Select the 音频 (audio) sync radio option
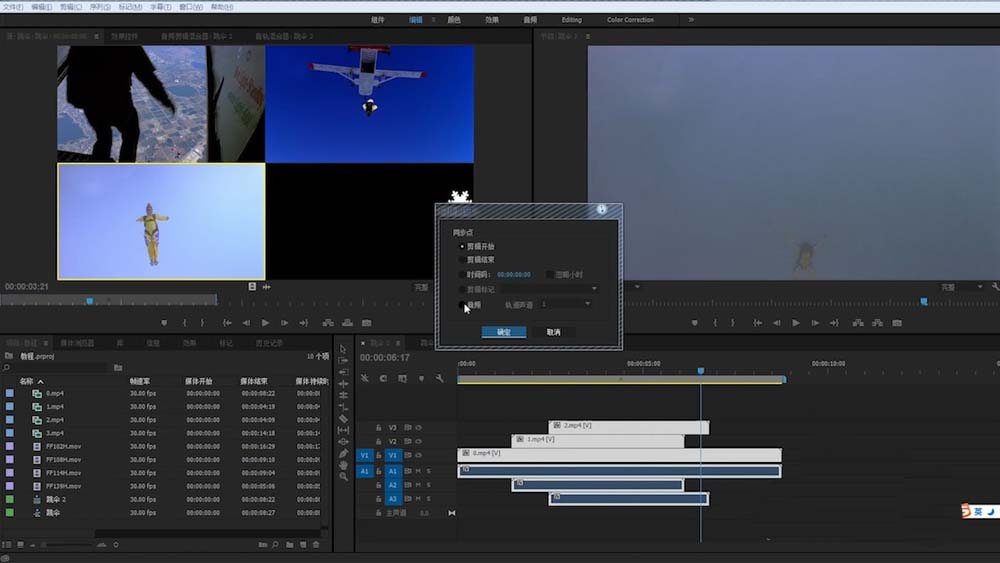The image size is (1000, 563). (x=462, y=304)
